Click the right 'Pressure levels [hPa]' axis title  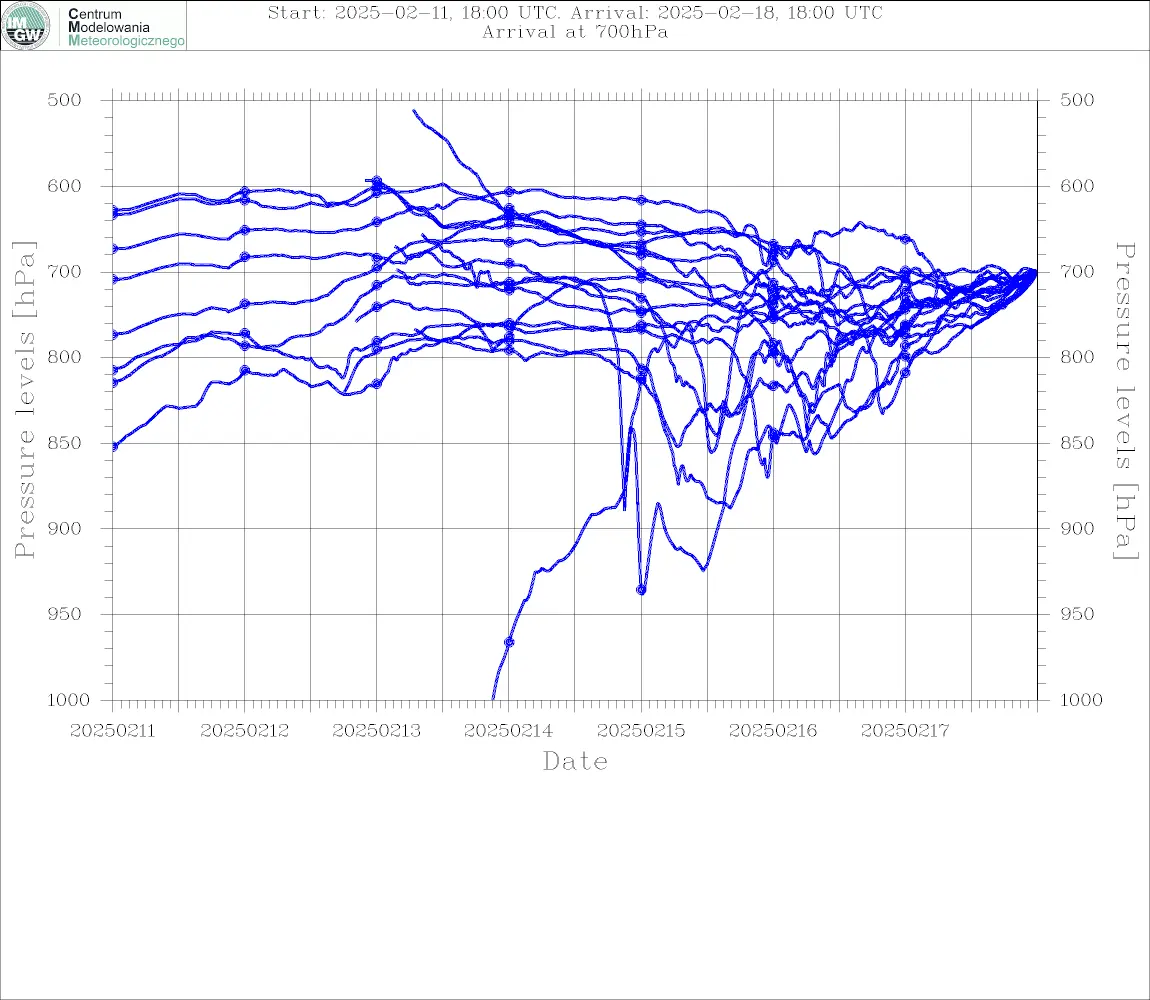pos(1126,401)
